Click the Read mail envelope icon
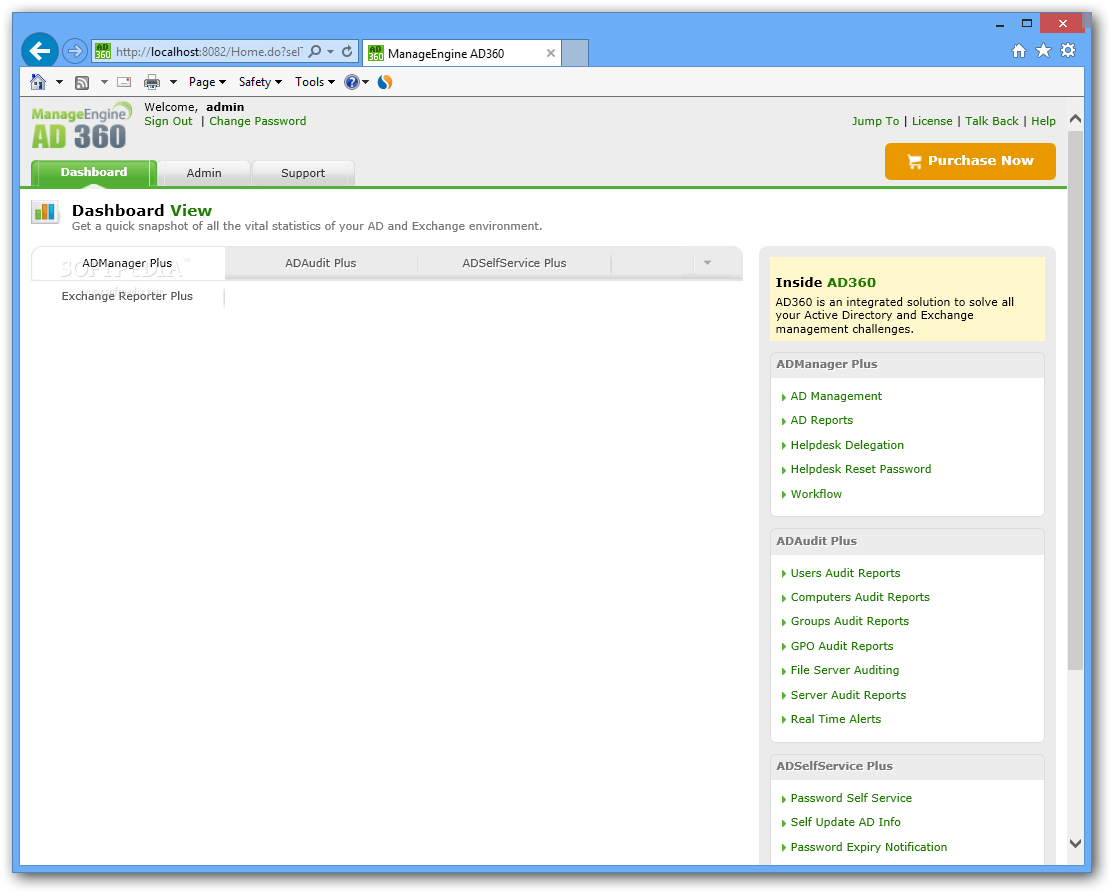Viewport: 1112px width, 893px height. tap(124, 82)
